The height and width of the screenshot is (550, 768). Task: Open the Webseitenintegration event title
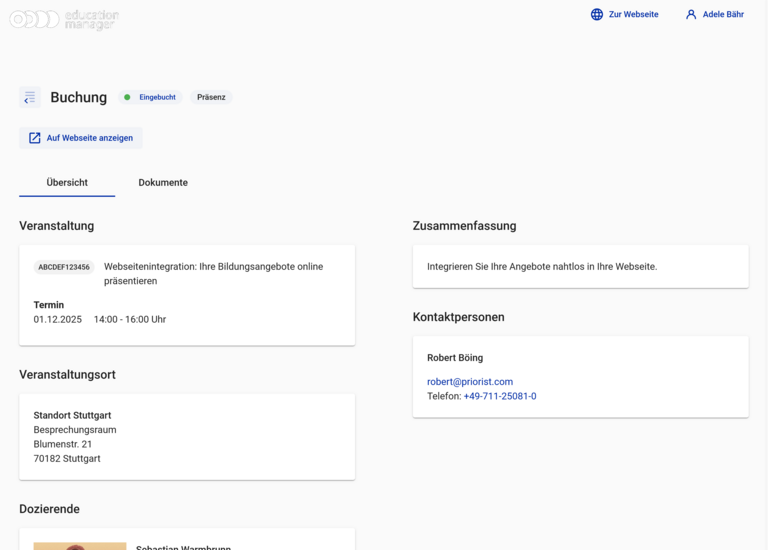213,273
